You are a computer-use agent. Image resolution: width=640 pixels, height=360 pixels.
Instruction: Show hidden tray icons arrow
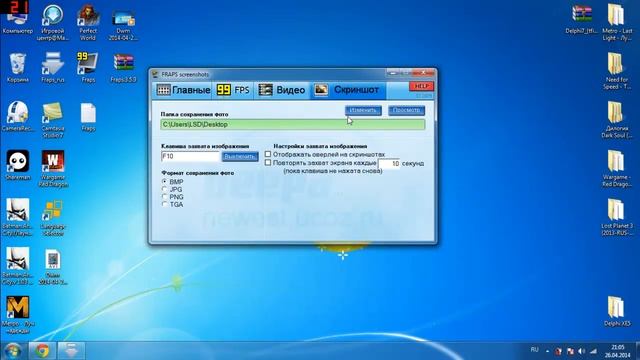tap(547, 351)
